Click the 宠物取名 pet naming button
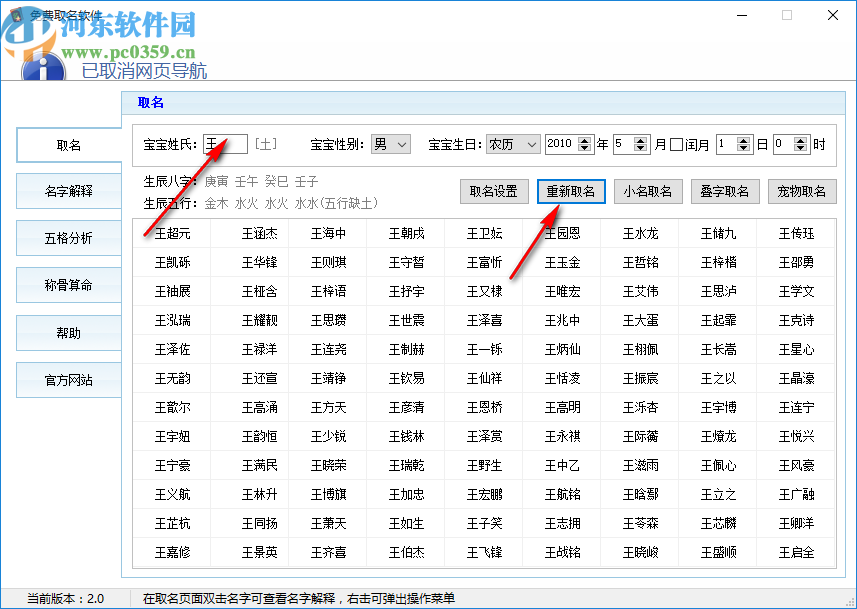The width and height of the screenshot is (857, 609). [802, 191]
